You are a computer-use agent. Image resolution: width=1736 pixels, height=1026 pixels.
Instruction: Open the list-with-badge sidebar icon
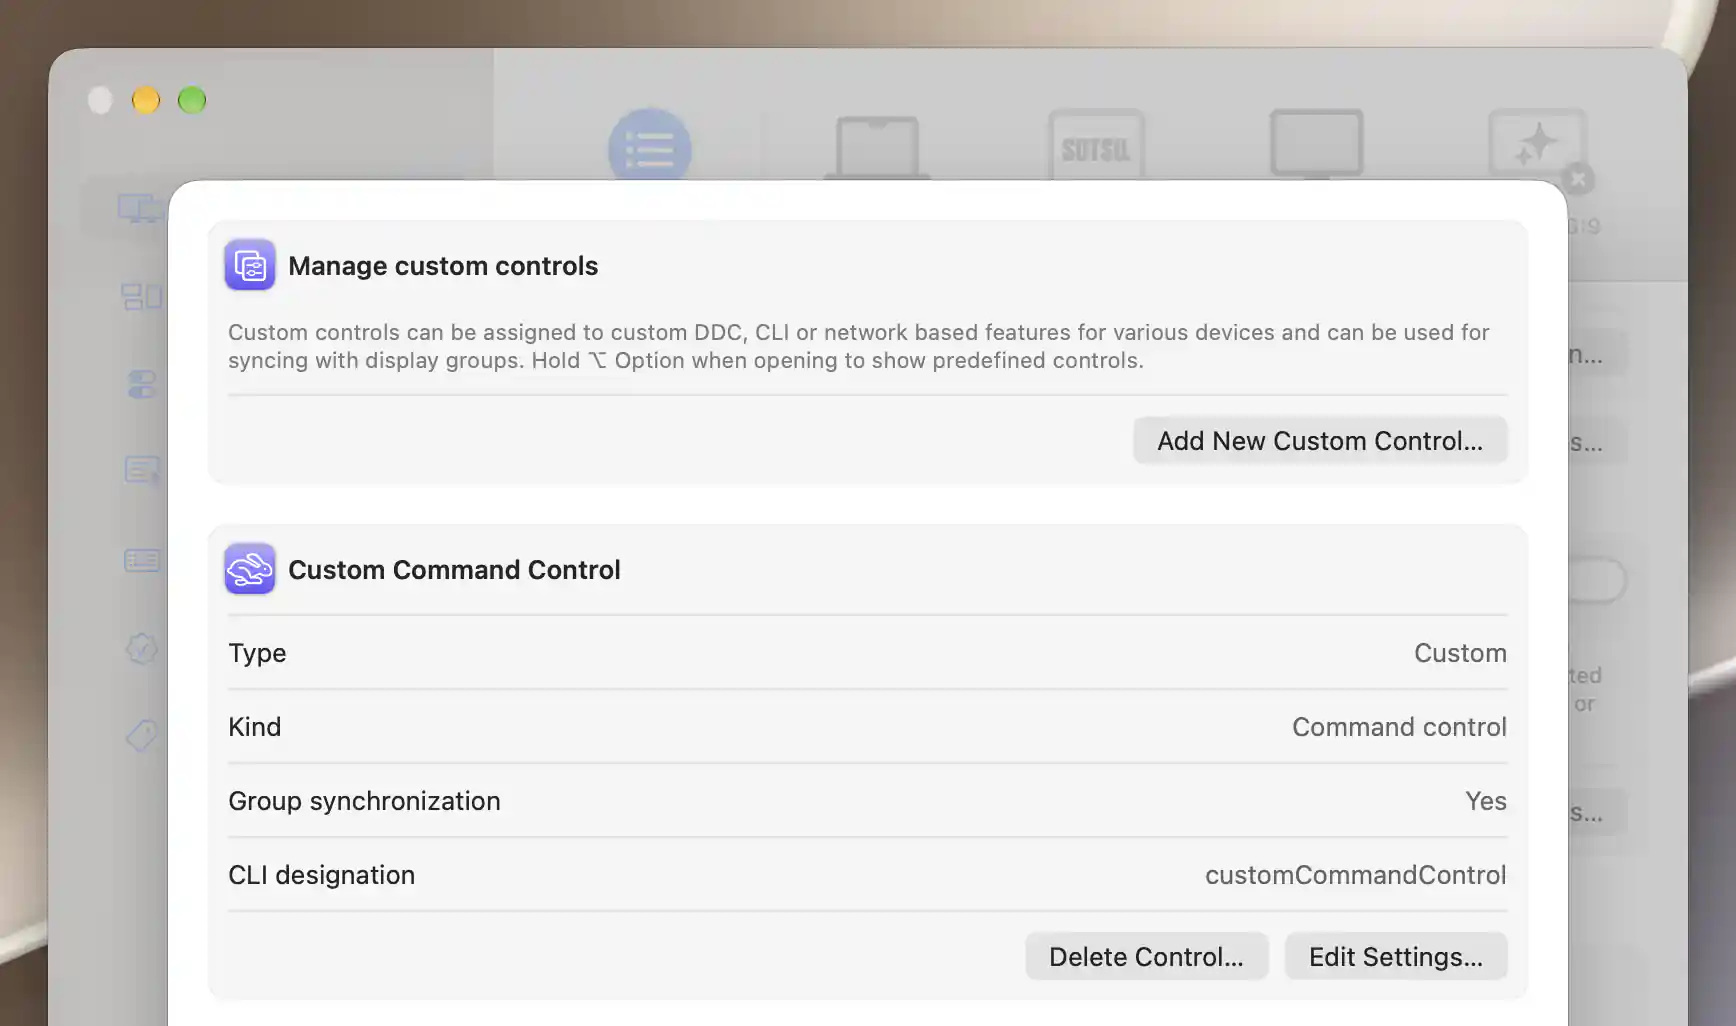142,470
